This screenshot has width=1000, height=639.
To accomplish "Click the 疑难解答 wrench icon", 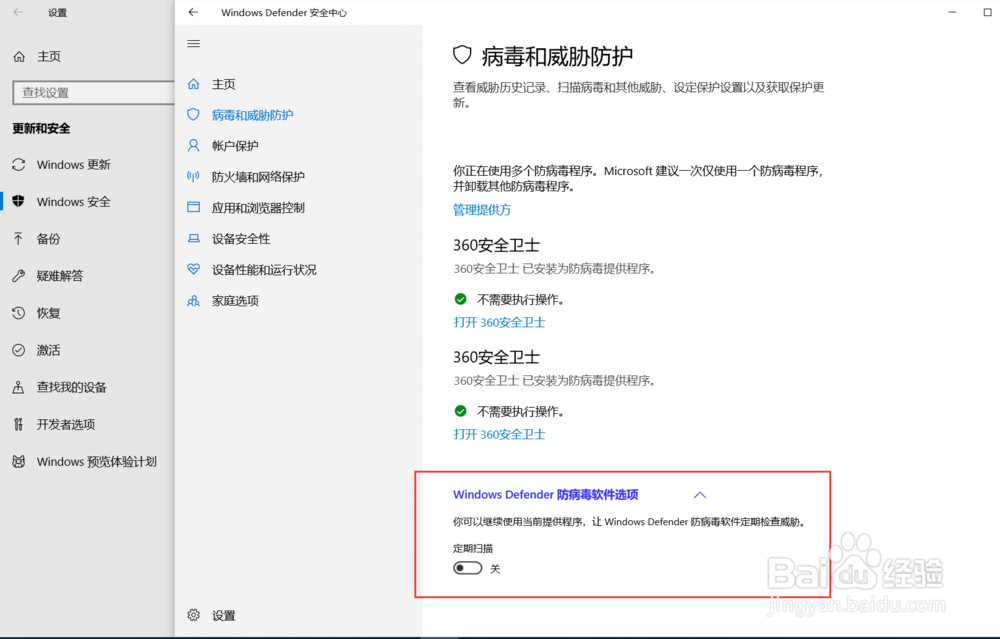I will click(x=18, y=275).
